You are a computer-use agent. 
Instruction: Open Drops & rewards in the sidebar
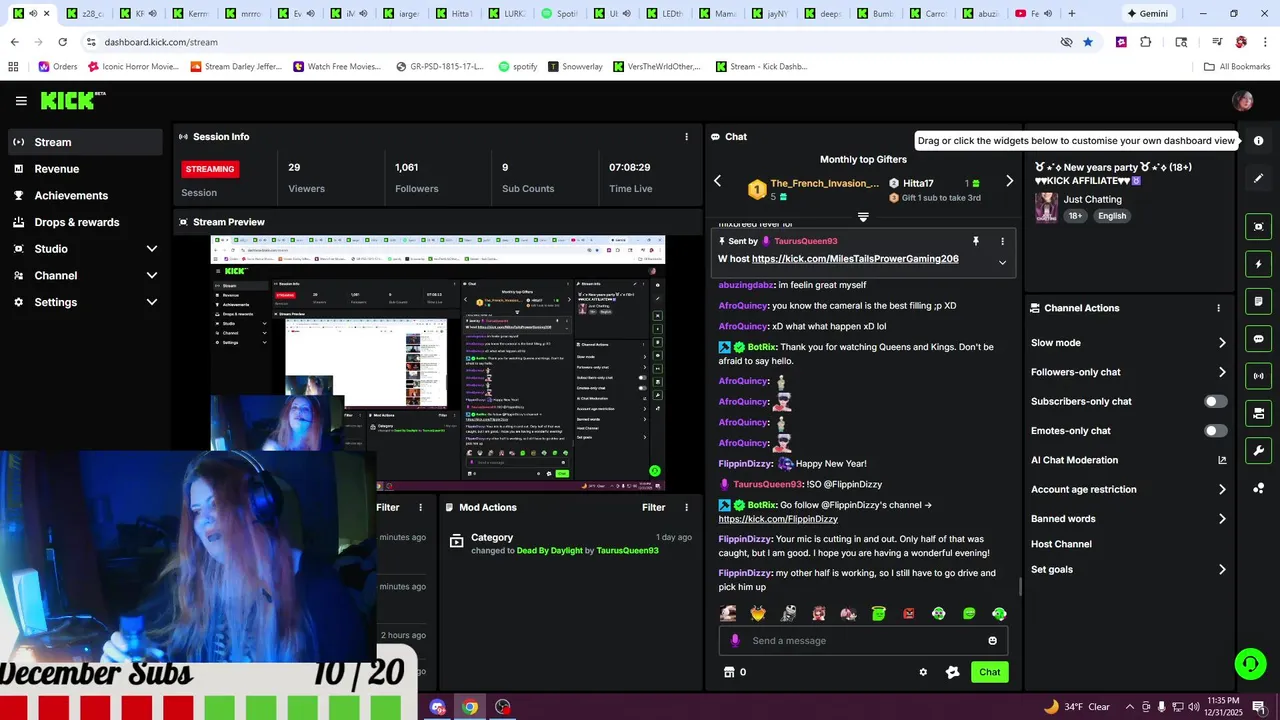click(85, 222)
